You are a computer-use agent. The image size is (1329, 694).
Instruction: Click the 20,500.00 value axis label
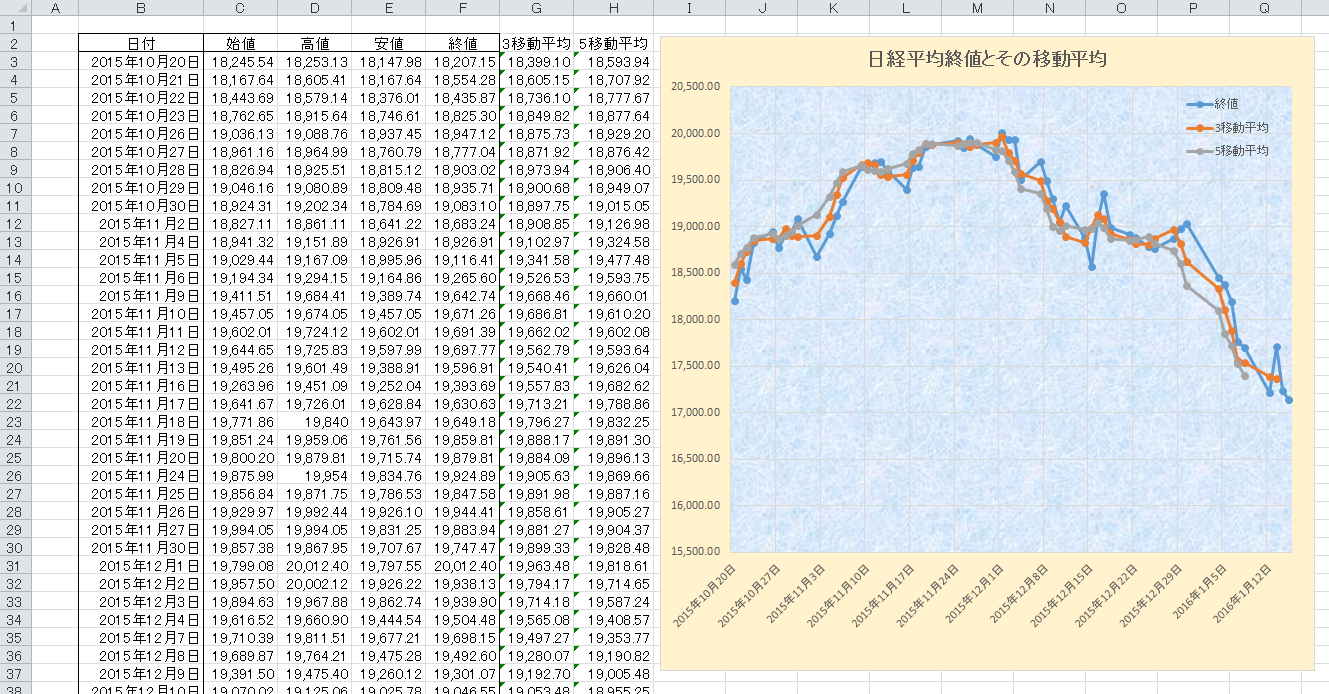click(695, 86)
